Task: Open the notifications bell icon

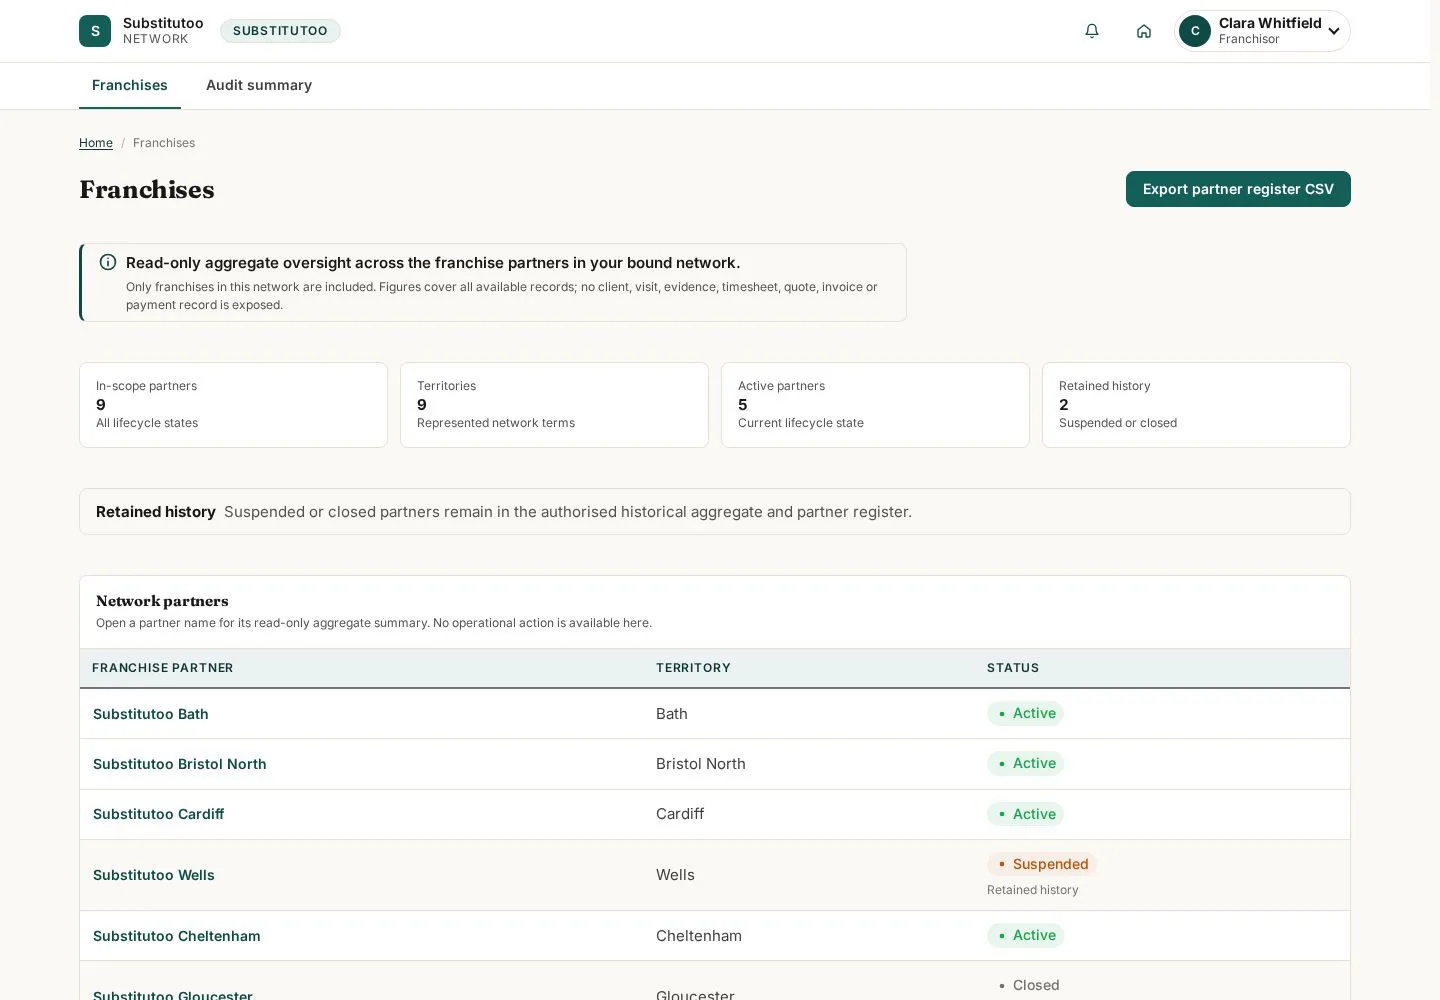Action: pyautogui.click(x=1092, y=31)
